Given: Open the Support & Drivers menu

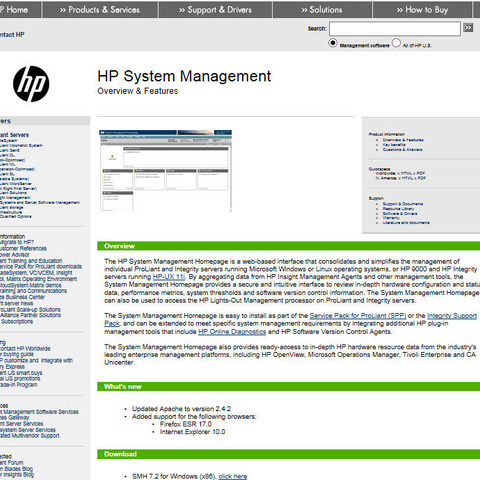Looking at the screenshot, I should [x=216, y=10].
